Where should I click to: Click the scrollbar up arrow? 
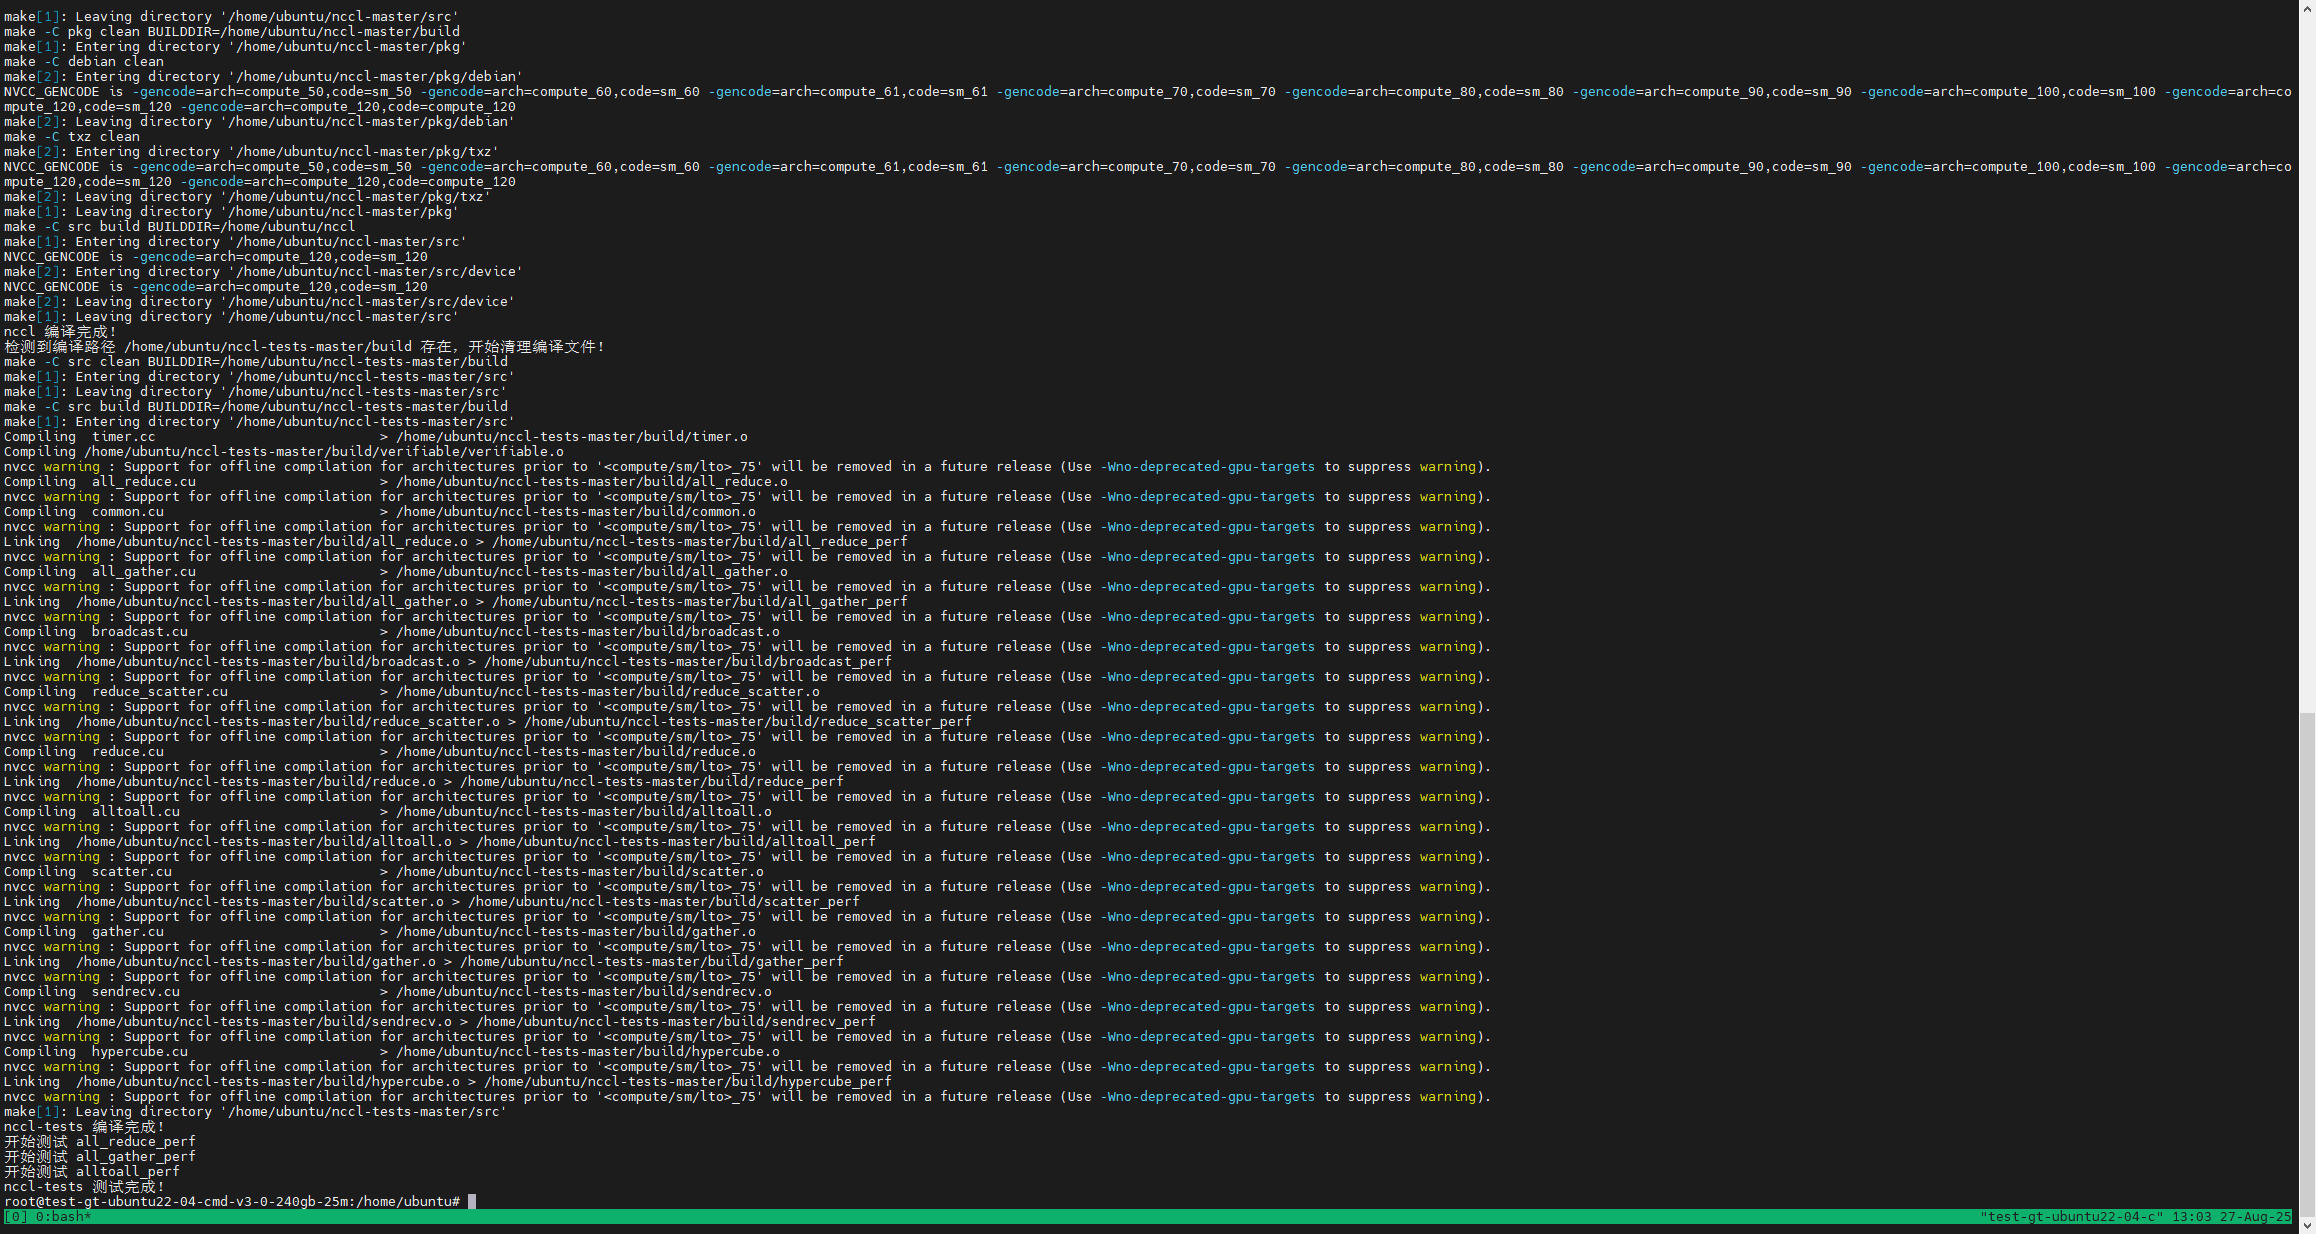point(2307,8)
